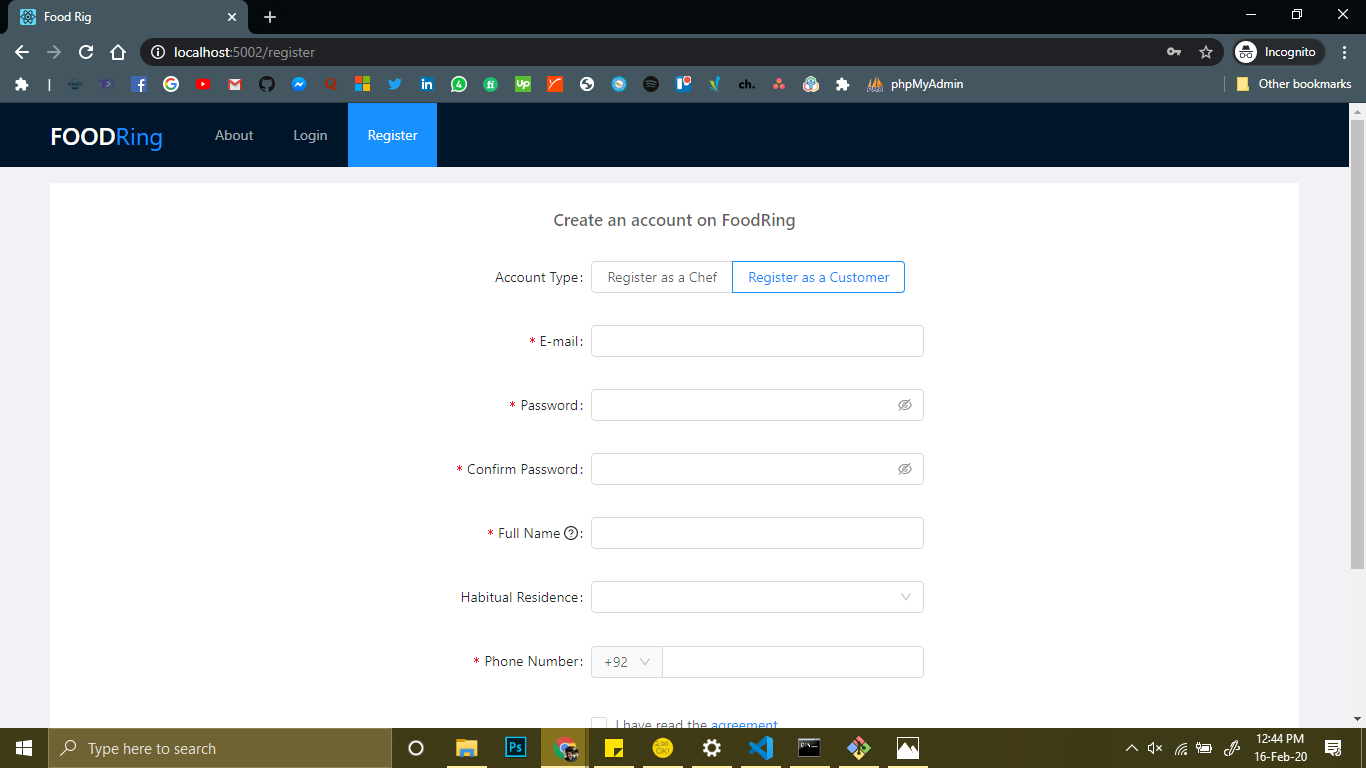Open the Gmail bookmark
The height and width of the screenshot is (768, 1366).
(x=235, y=84)
